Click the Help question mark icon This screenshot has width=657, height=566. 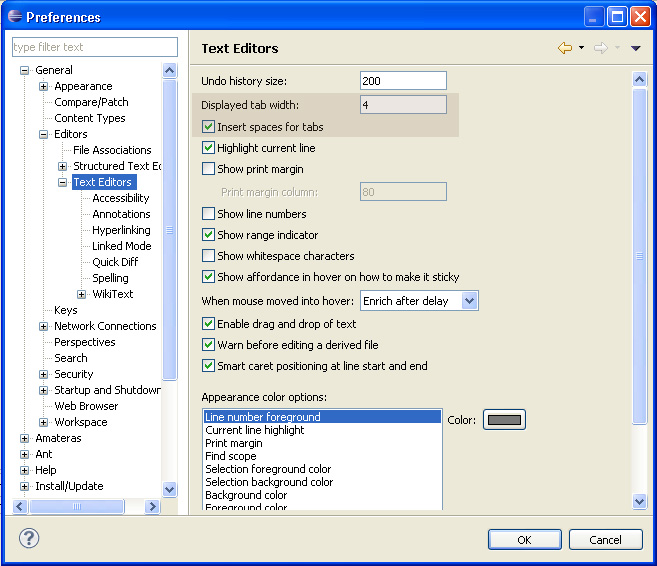29,538
